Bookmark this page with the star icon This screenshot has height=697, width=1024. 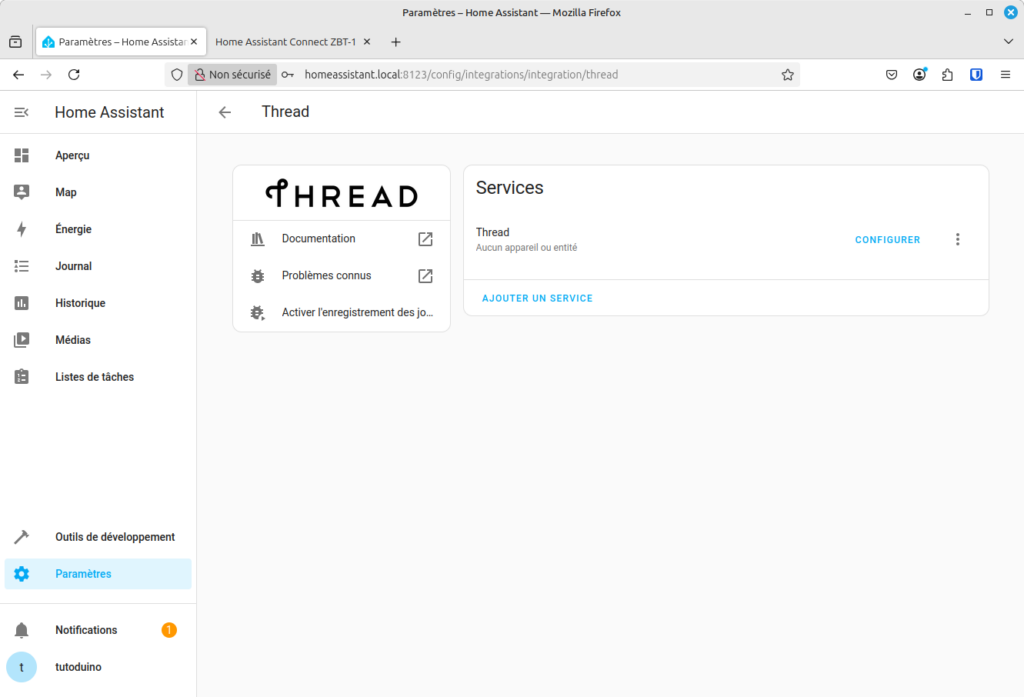click(x=788, y=74)
